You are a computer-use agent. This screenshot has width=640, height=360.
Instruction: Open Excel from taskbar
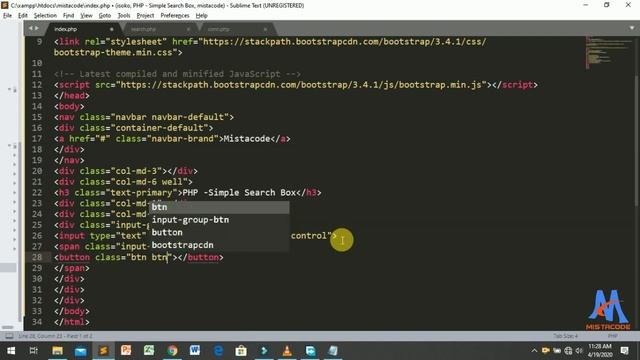[x=149, y=351]
